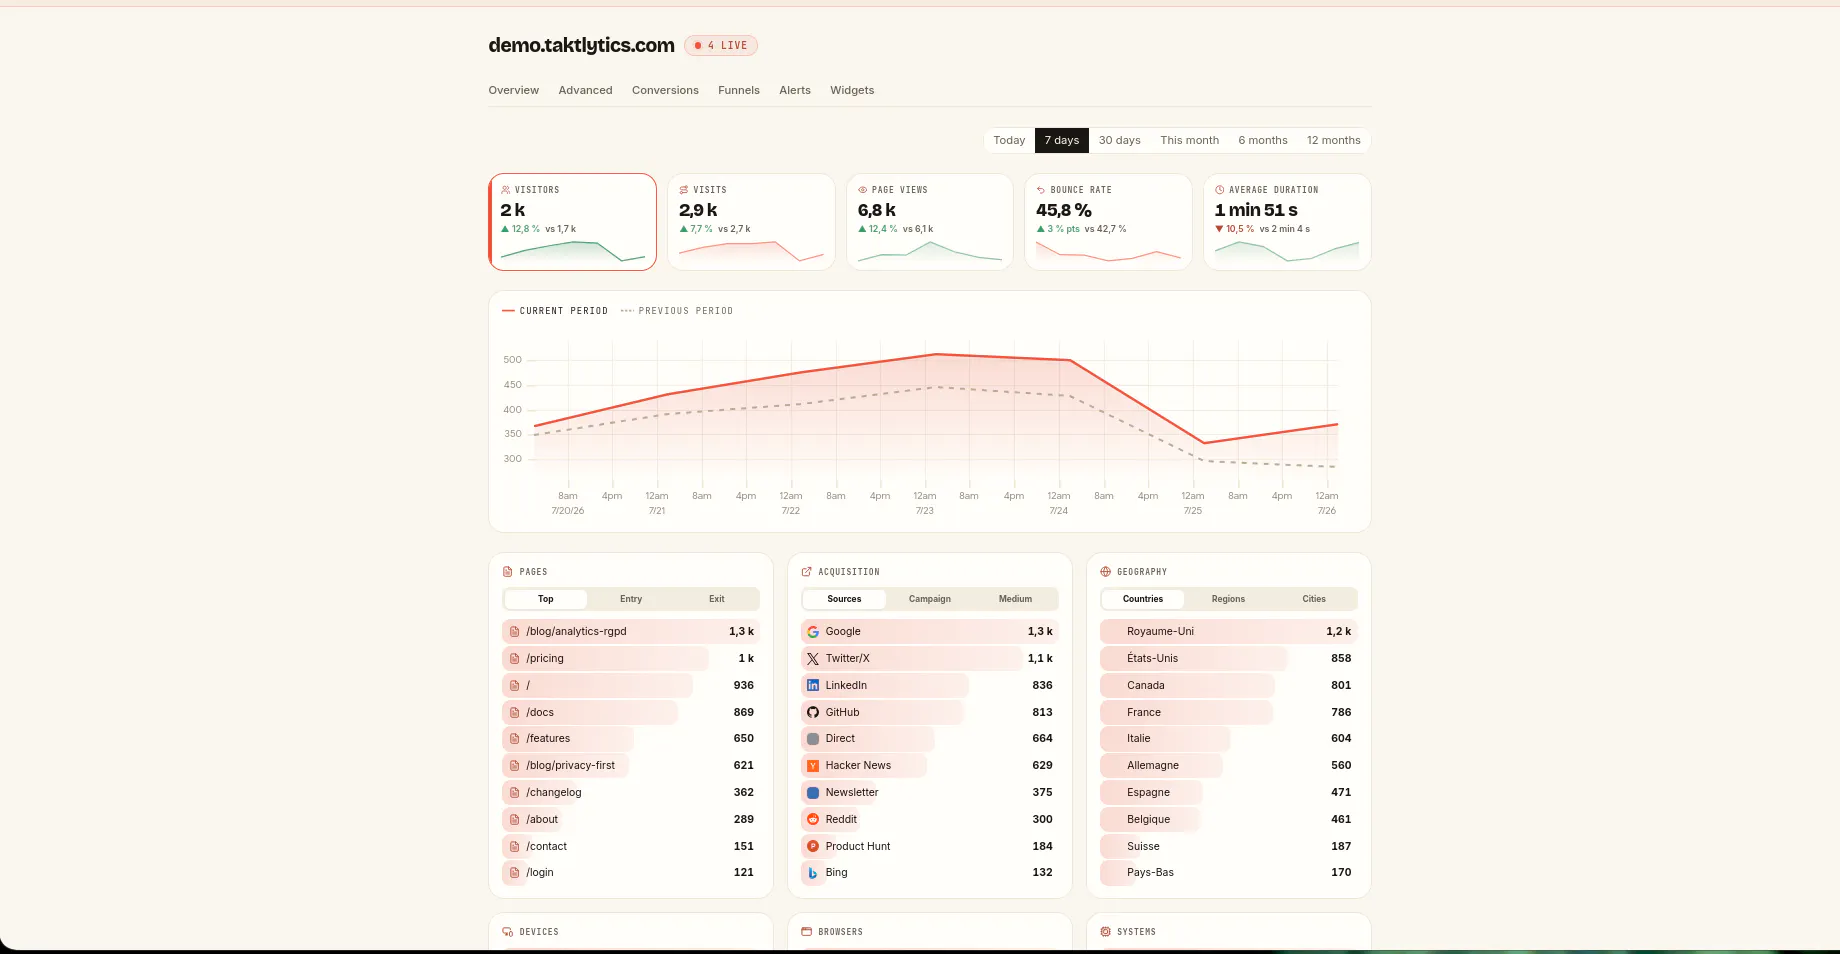Click the /features page row

click(631, 739)
